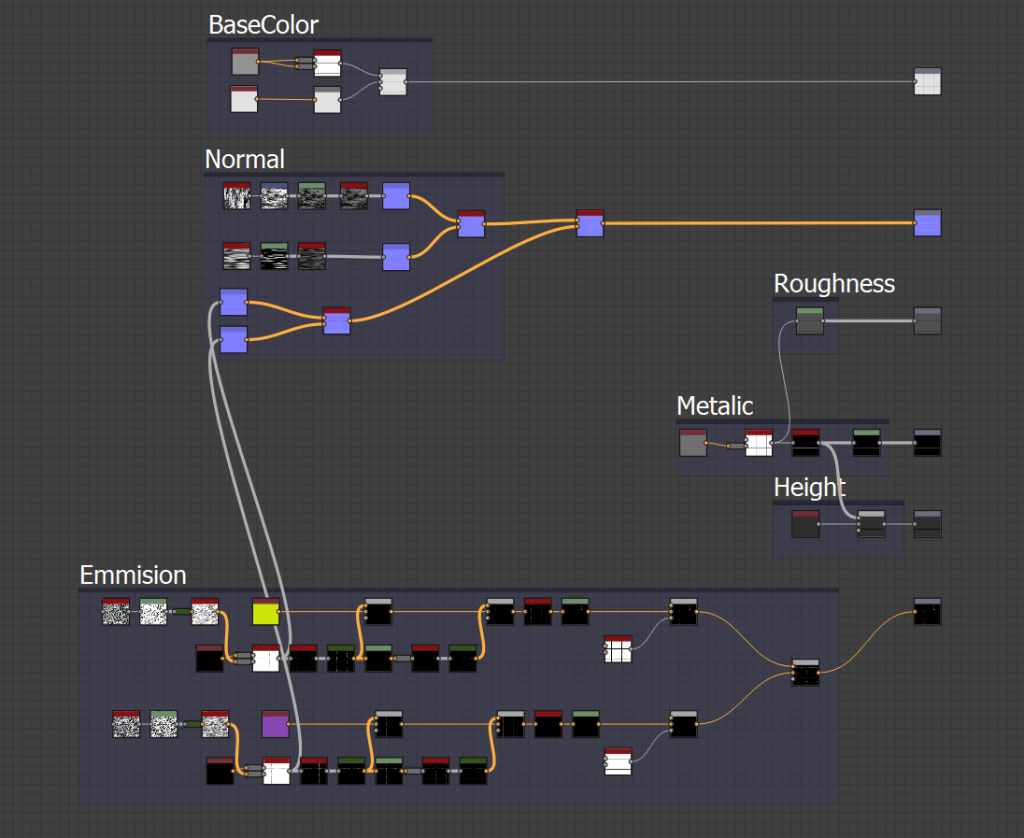Image resolution: width=1024 pixels, height=838 pixels.
Task: Click the Roughness output node at far right
Action: (927, 321)
